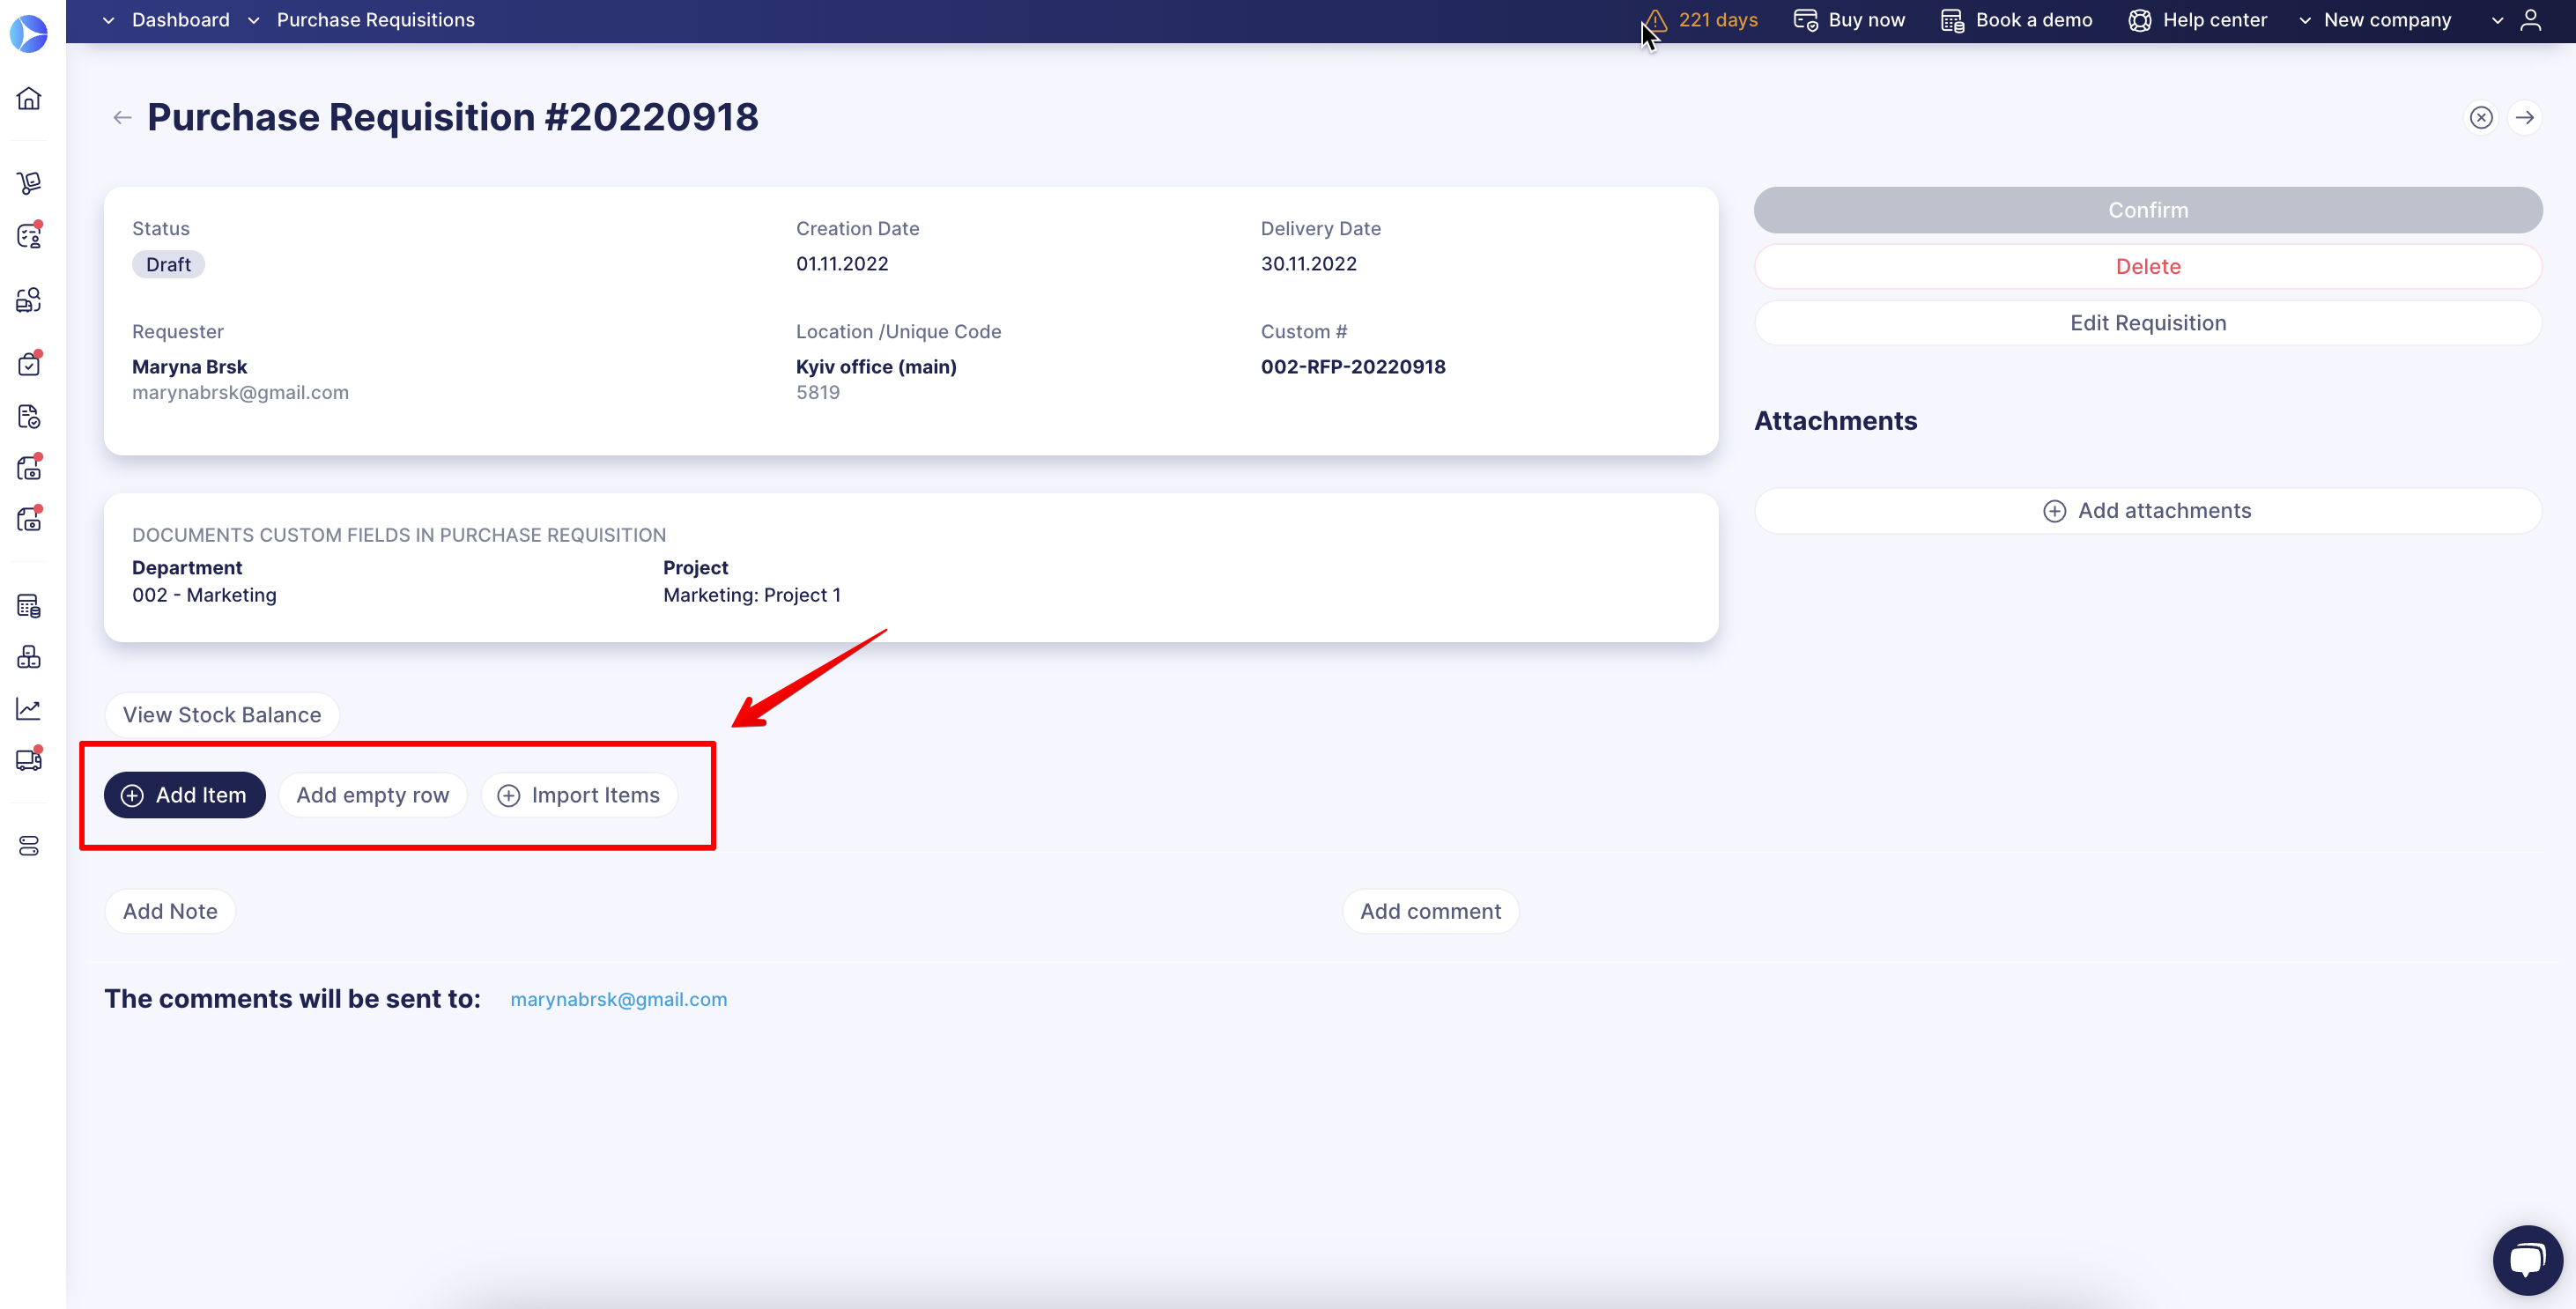Click the back arrow beside the requisition title
The height and width of the screenshot is (1309, 2576).
click(122, 118)
